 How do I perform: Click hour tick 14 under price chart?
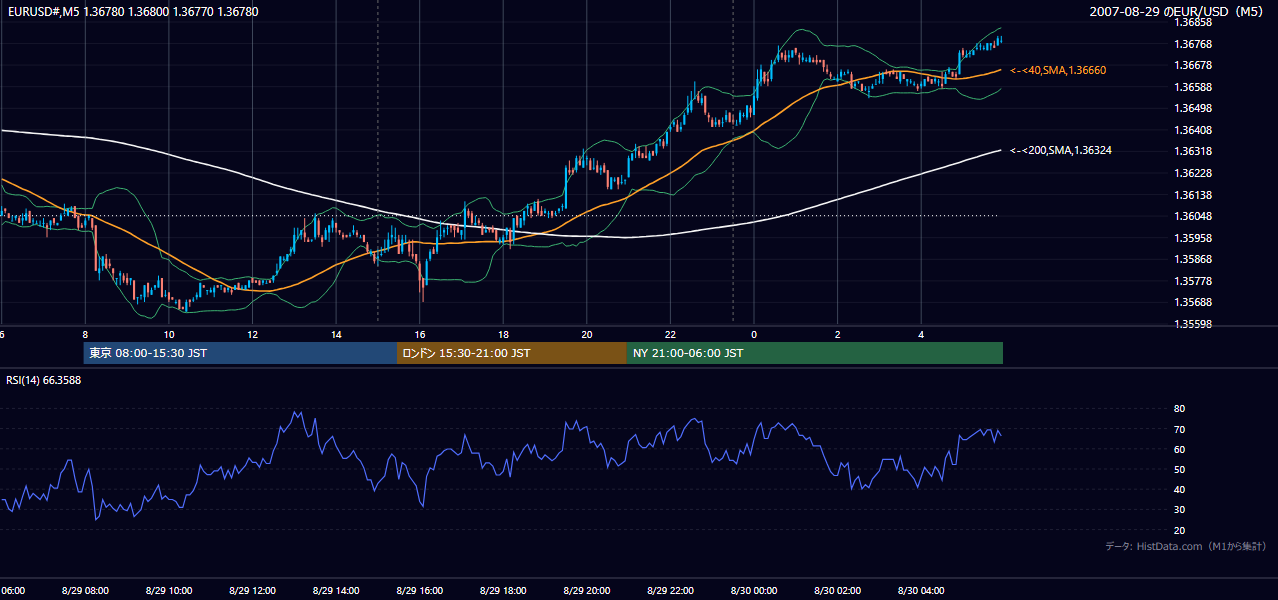point(336,334)
